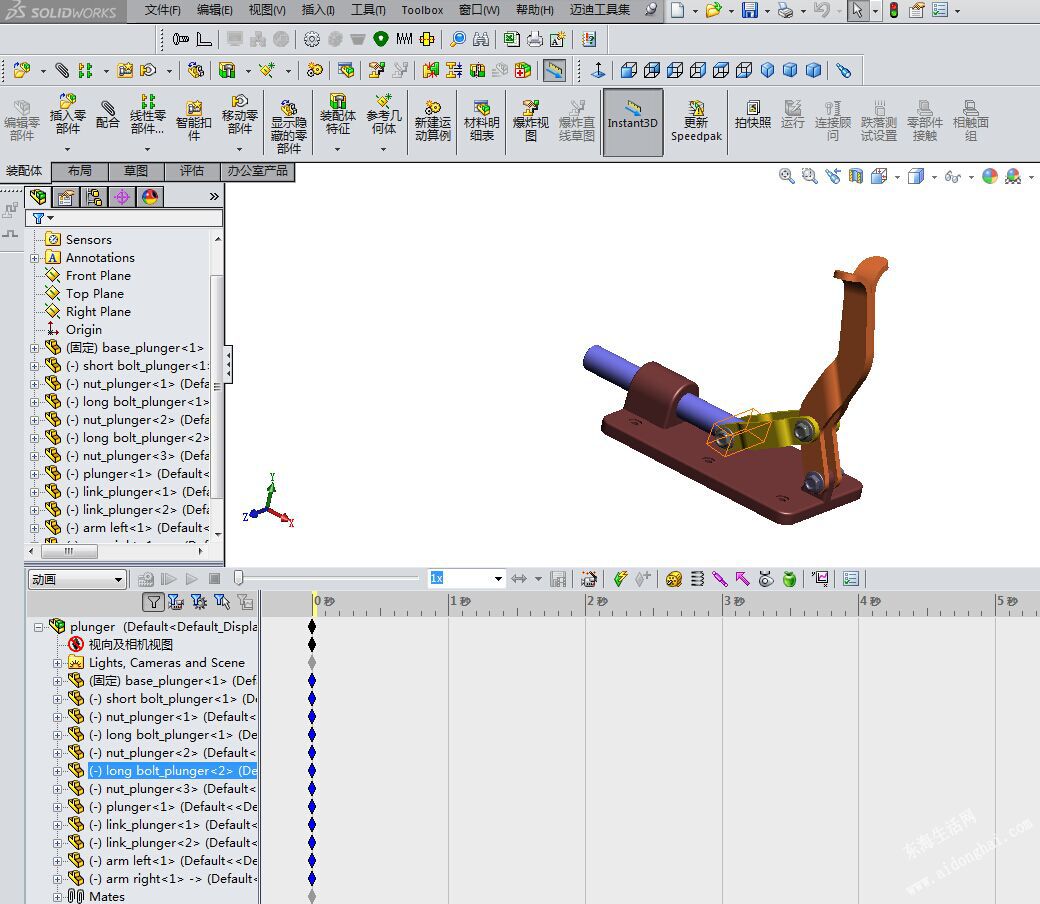Click the add spring icon in motion toolbar
The image size is (1040, 904).
click(697, 579)
